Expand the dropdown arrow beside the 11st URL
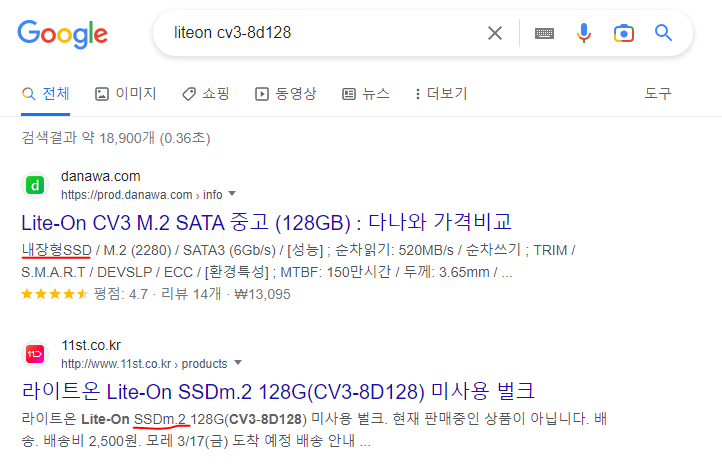The image size is (722, 474). [238, 363]
